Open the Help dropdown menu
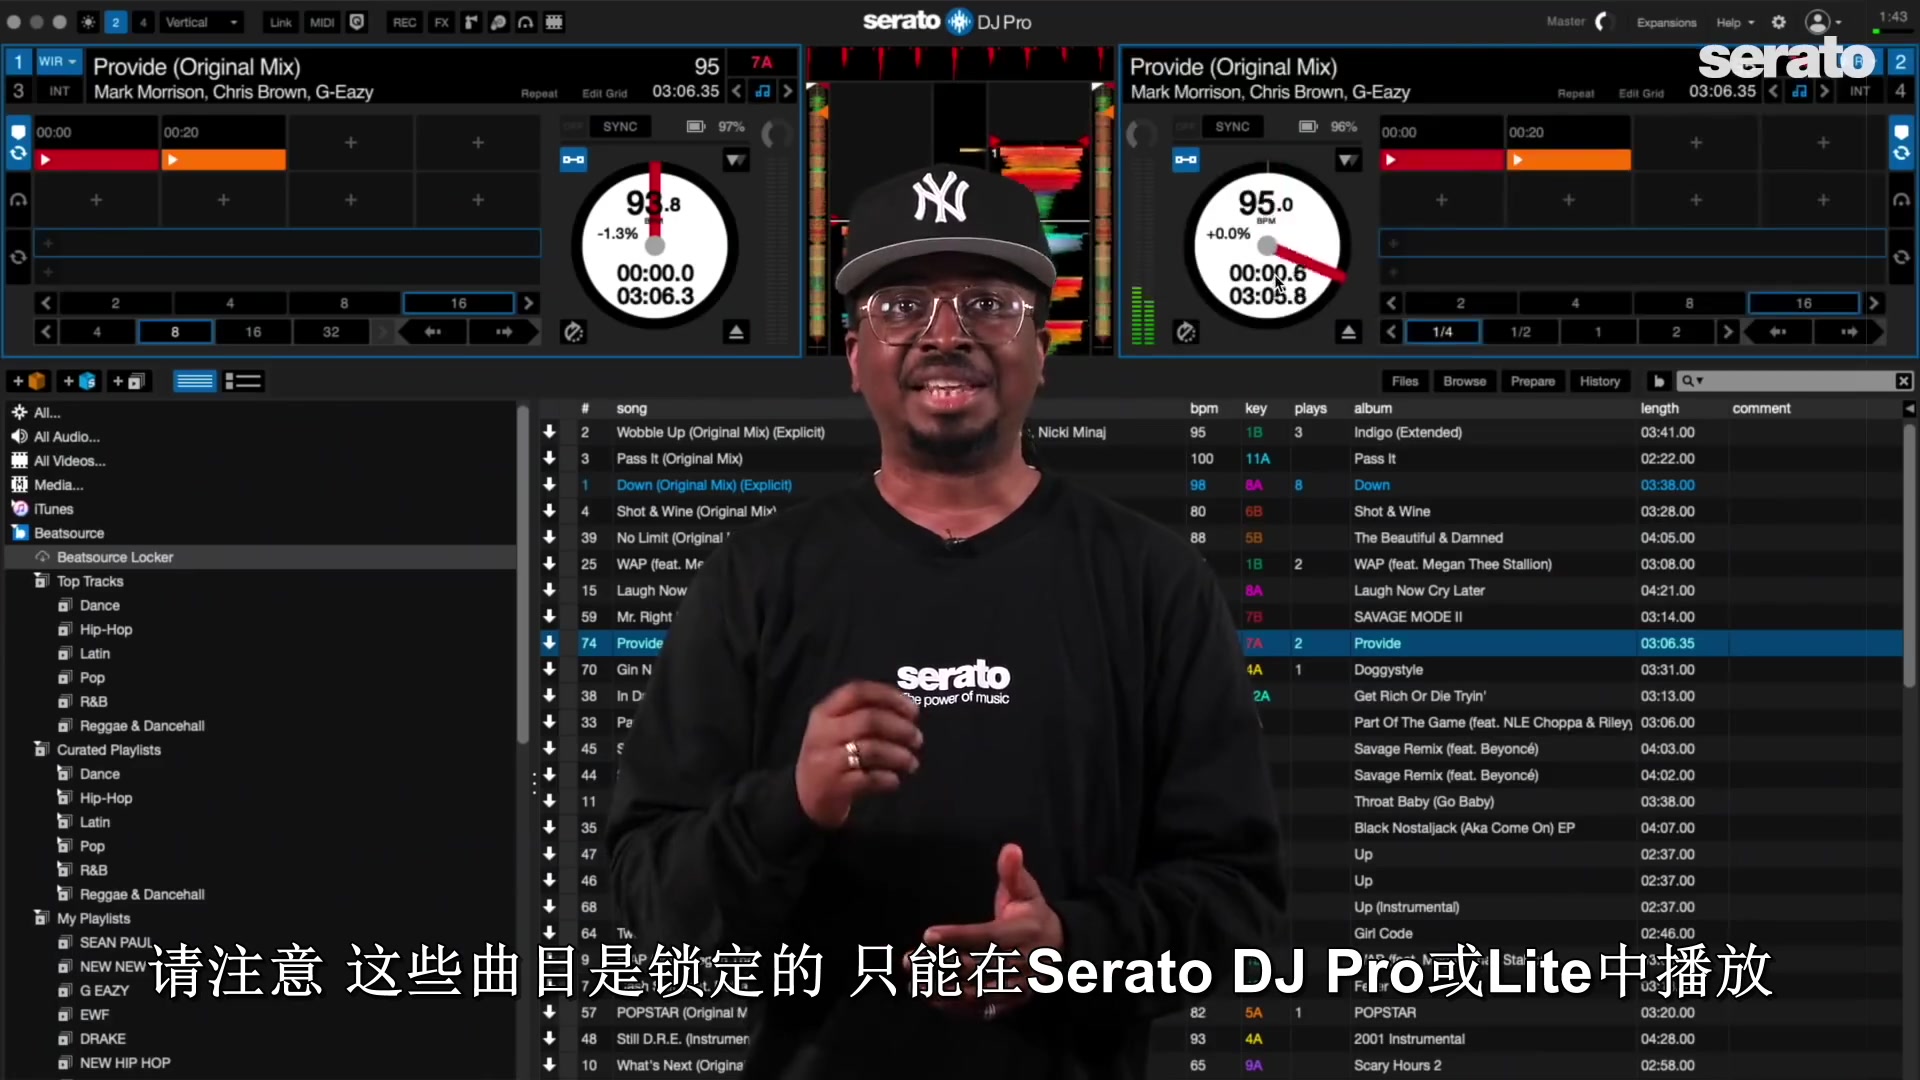Screen dimensions: 1920x1080 (1735, 22)
